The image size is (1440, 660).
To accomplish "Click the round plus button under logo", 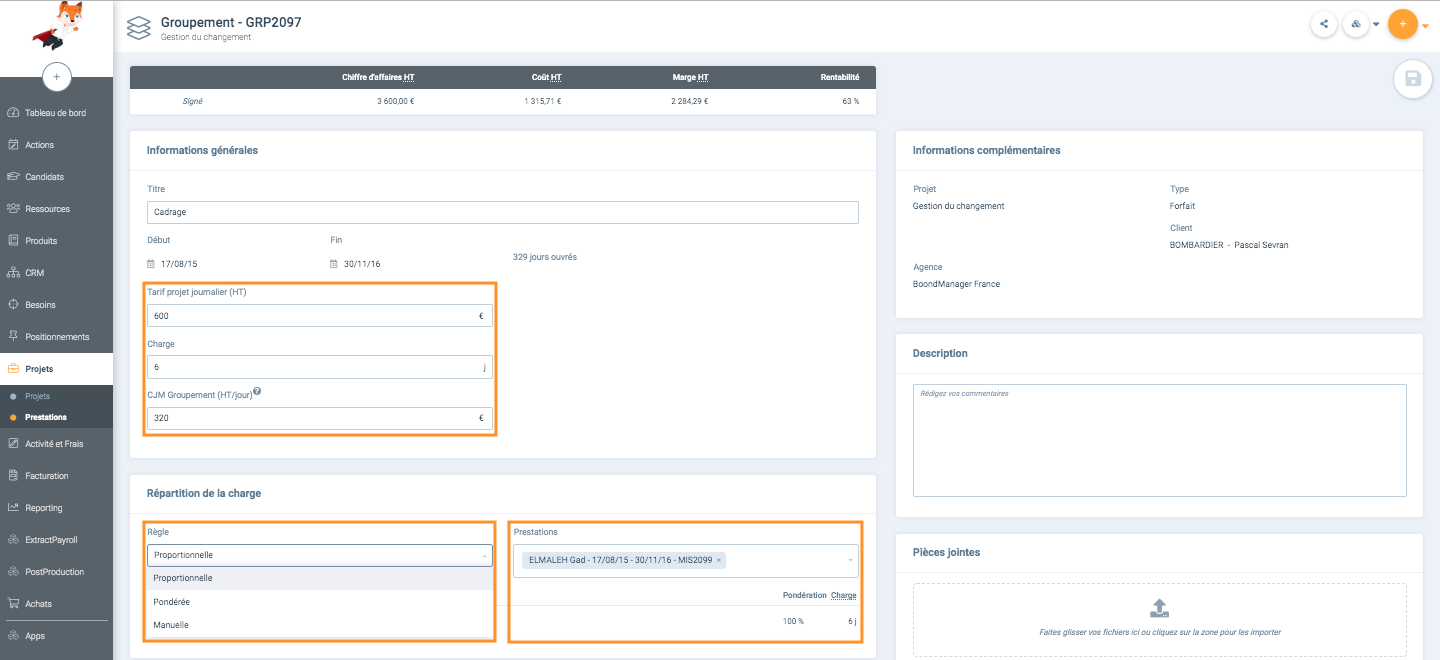I will [57, 76].
